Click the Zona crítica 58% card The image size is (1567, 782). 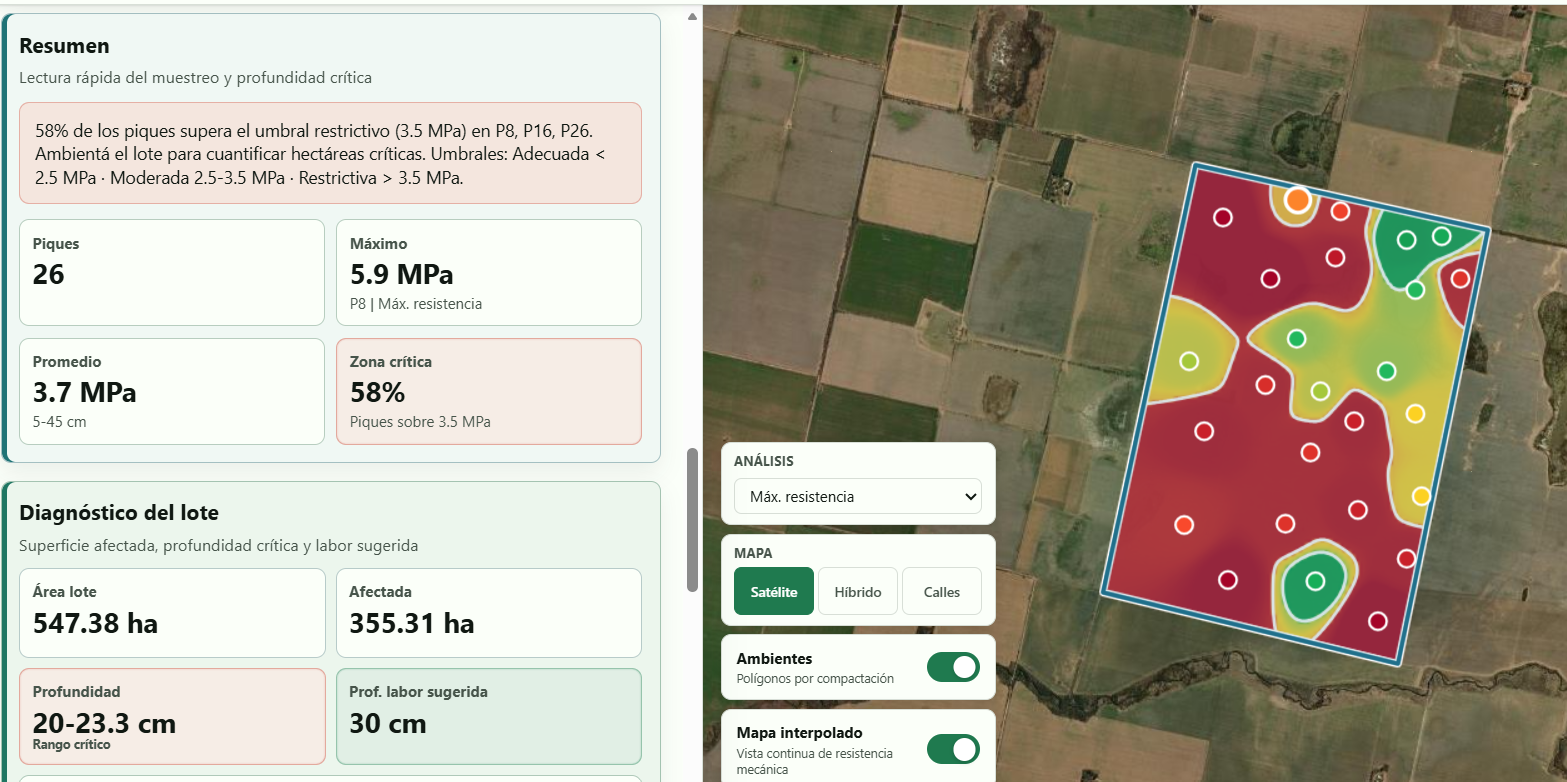pos(489,391)
